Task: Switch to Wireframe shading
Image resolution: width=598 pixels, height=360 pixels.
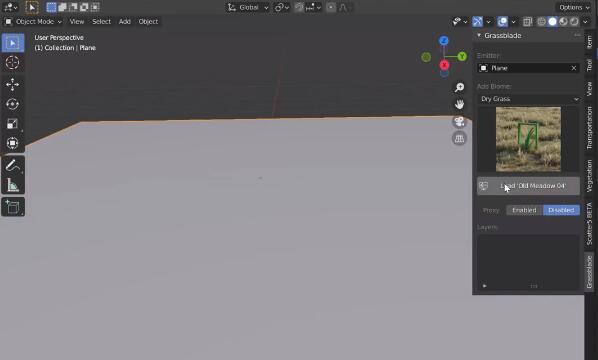Action: (x=542, y=22)
